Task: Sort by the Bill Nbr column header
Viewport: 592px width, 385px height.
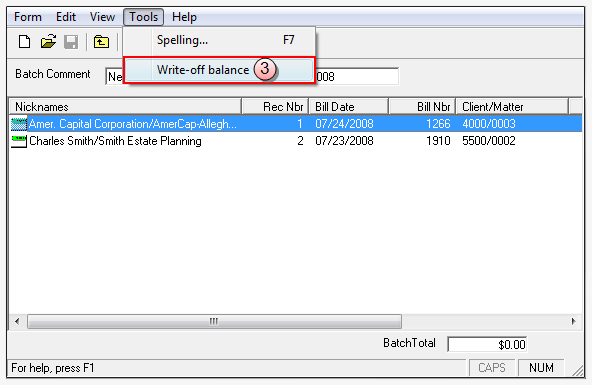Action: [x=422, y=107]
